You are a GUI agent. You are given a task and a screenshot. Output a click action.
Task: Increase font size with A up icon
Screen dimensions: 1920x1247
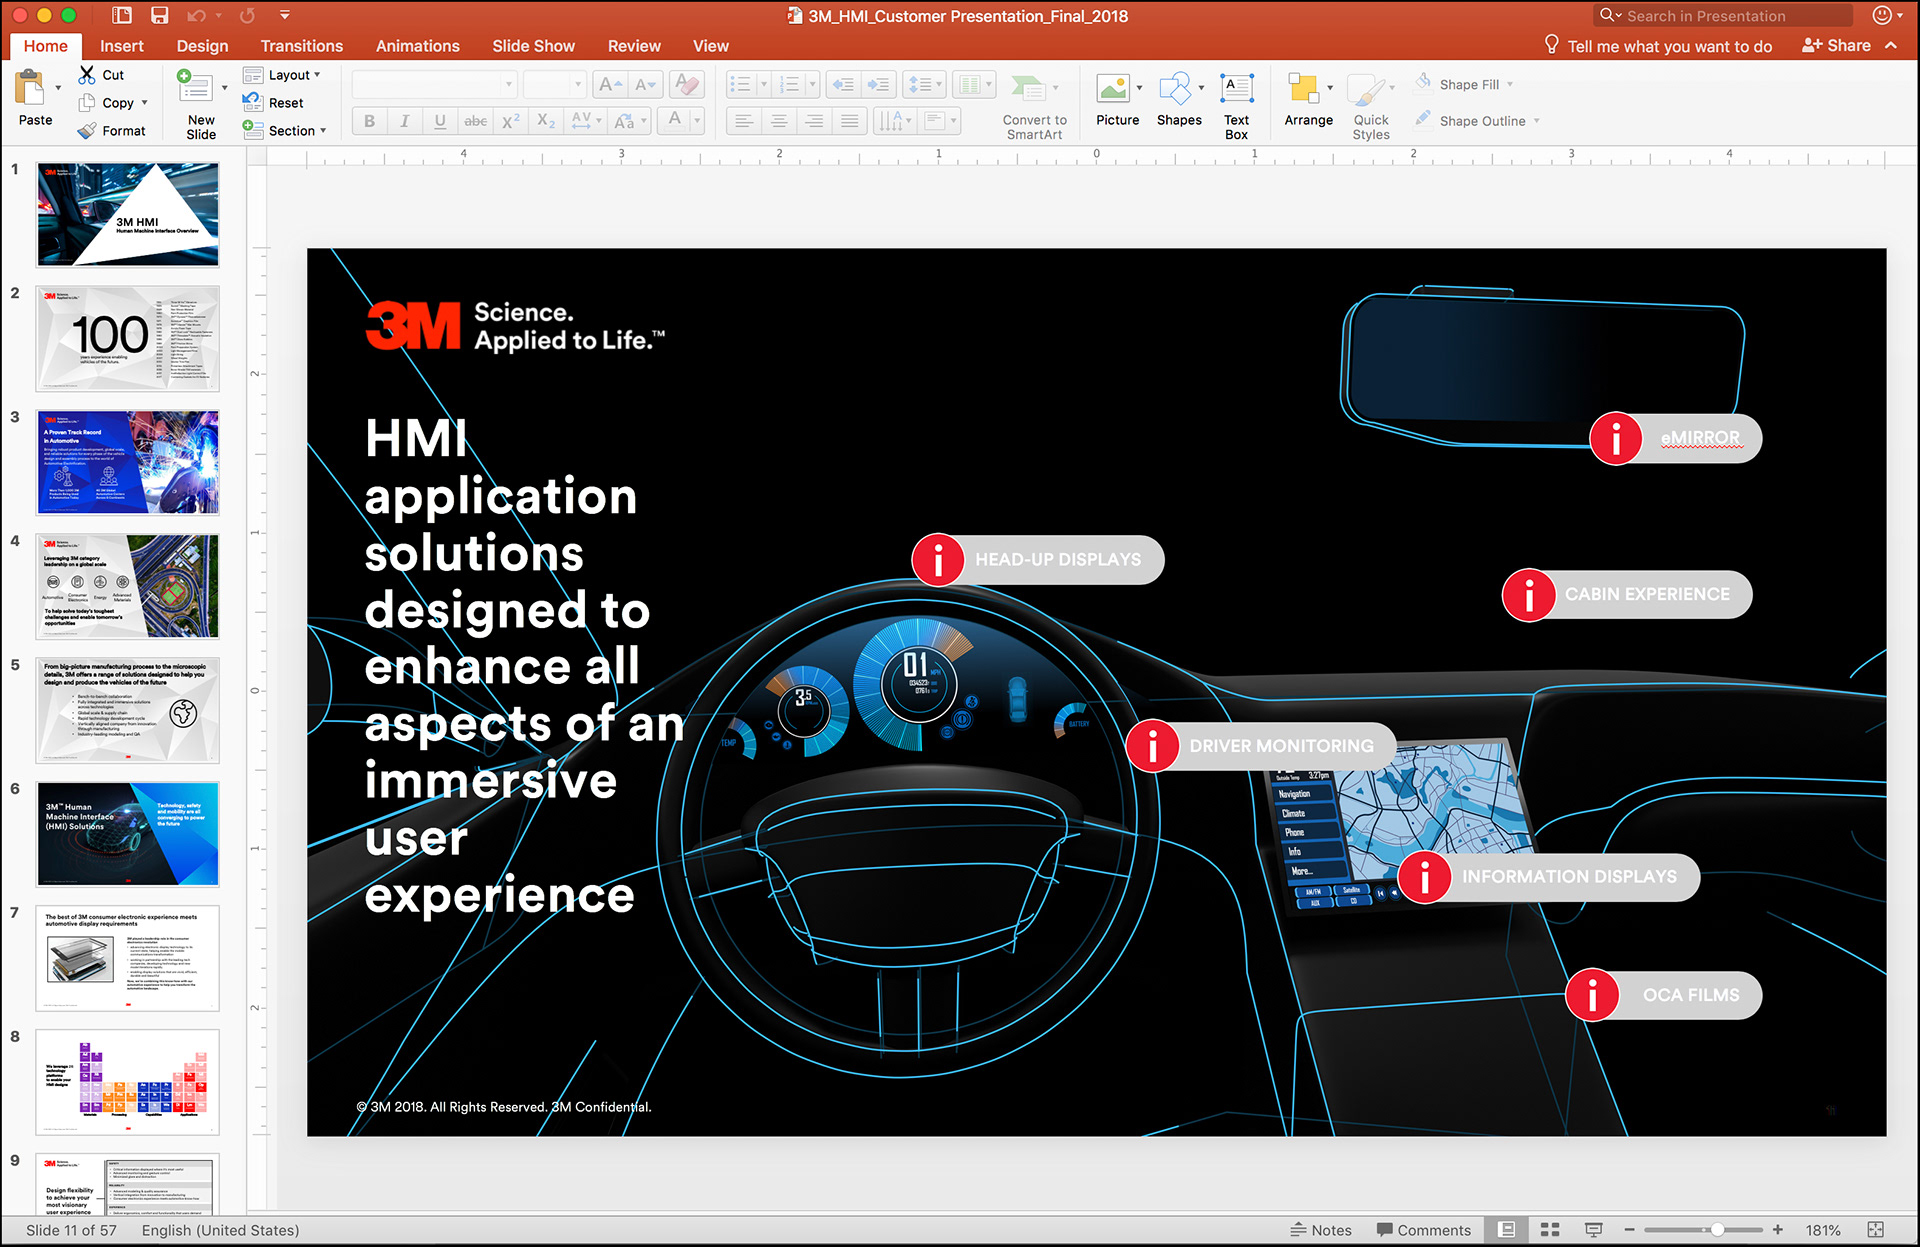coord(610,85)
